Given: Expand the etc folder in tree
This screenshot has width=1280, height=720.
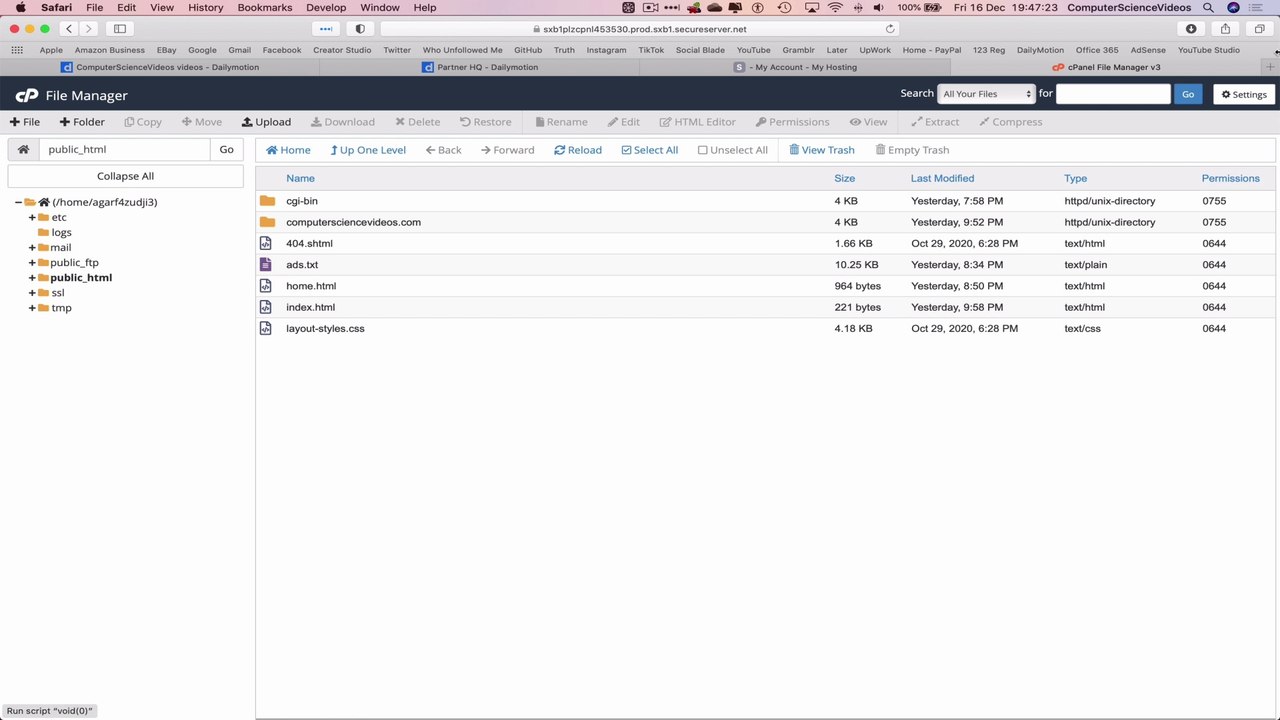Looking at the screenshot, I should point(32,217).
